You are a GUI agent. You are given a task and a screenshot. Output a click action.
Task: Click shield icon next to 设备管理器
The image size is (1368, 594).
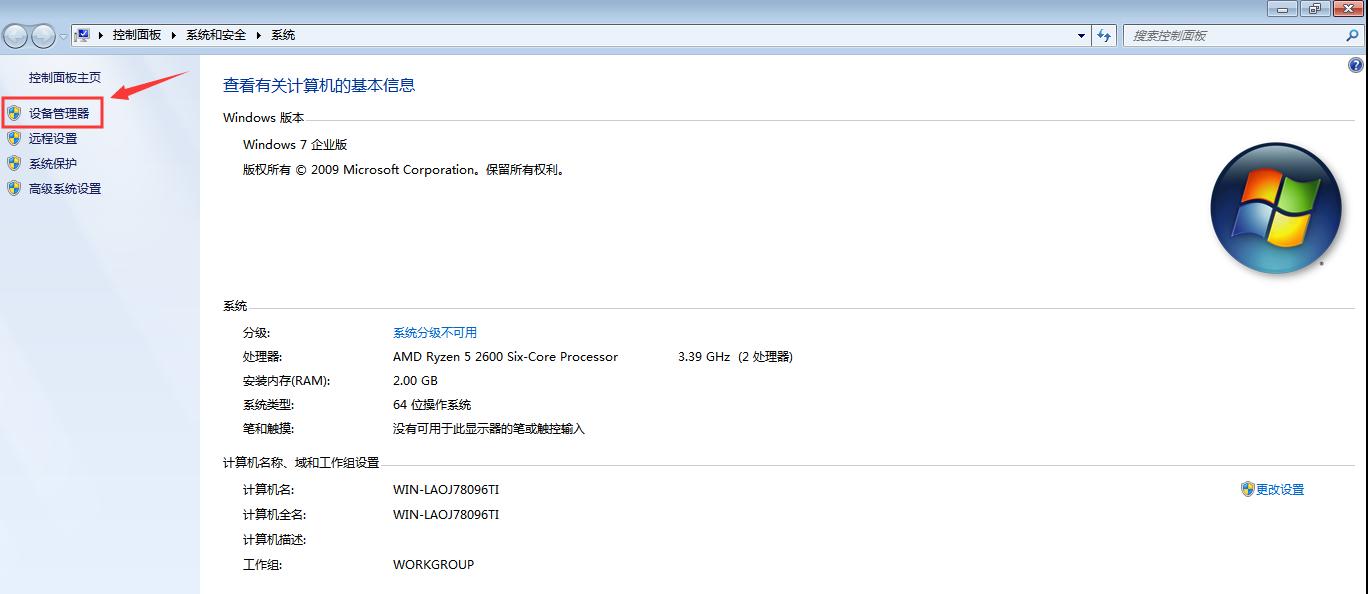click(14, 113)
